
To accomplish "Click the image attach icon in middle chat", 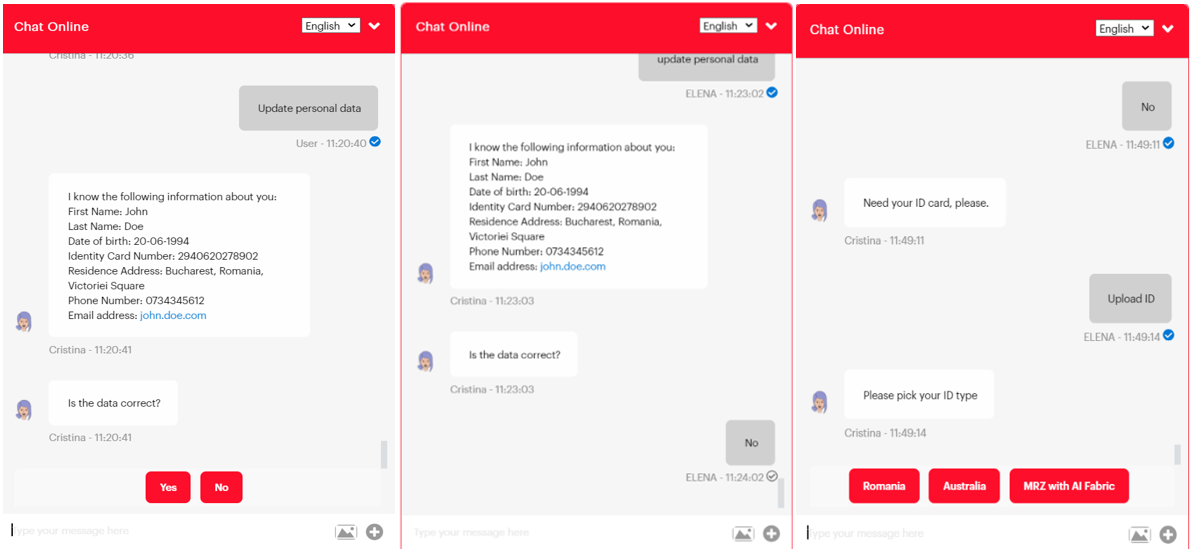I will pyautogui.click(x=743, y=534).
